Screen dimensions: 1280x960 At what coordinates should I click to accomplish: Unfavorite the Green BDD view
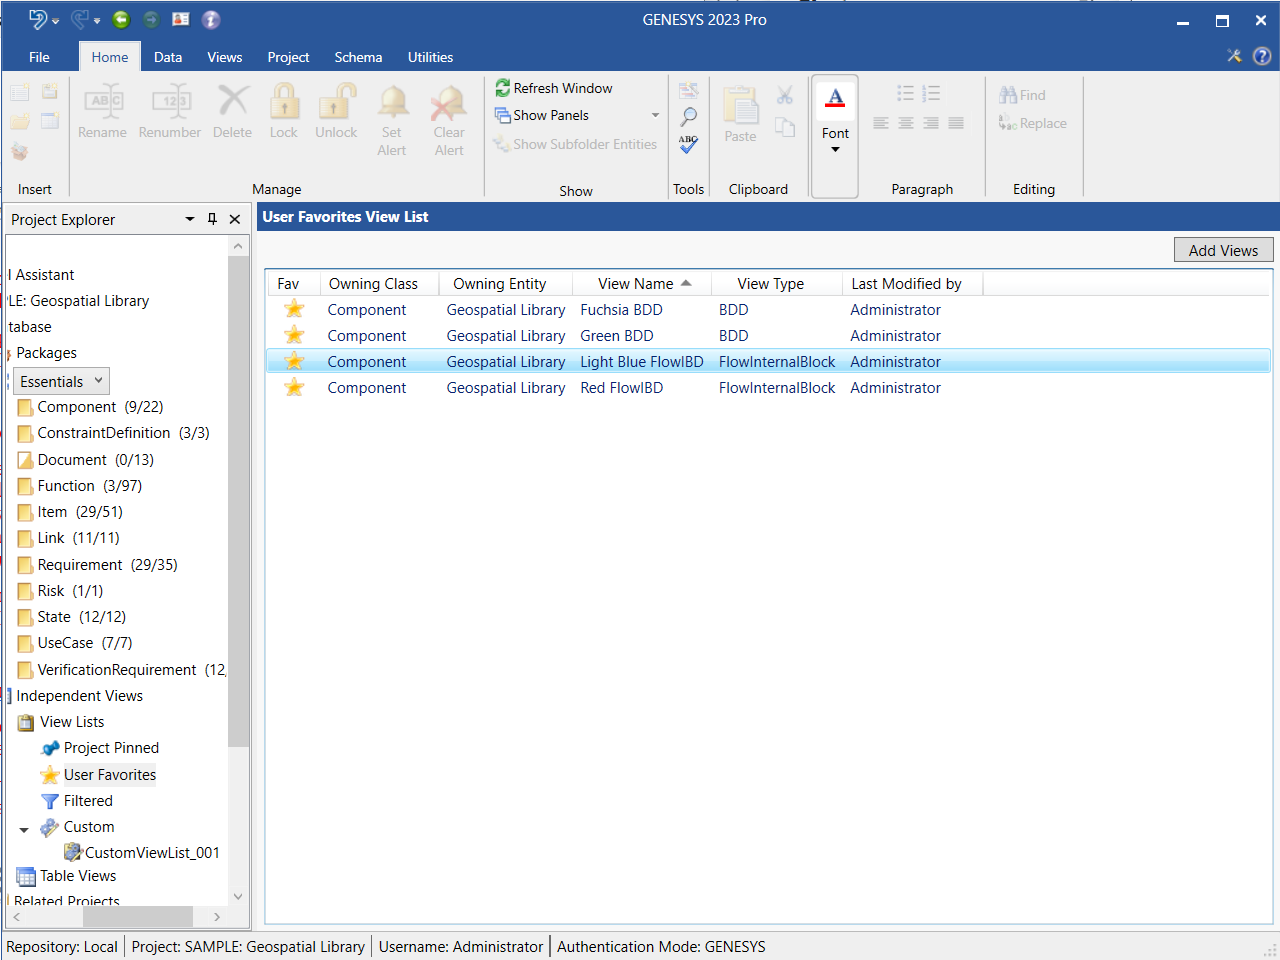294,336
